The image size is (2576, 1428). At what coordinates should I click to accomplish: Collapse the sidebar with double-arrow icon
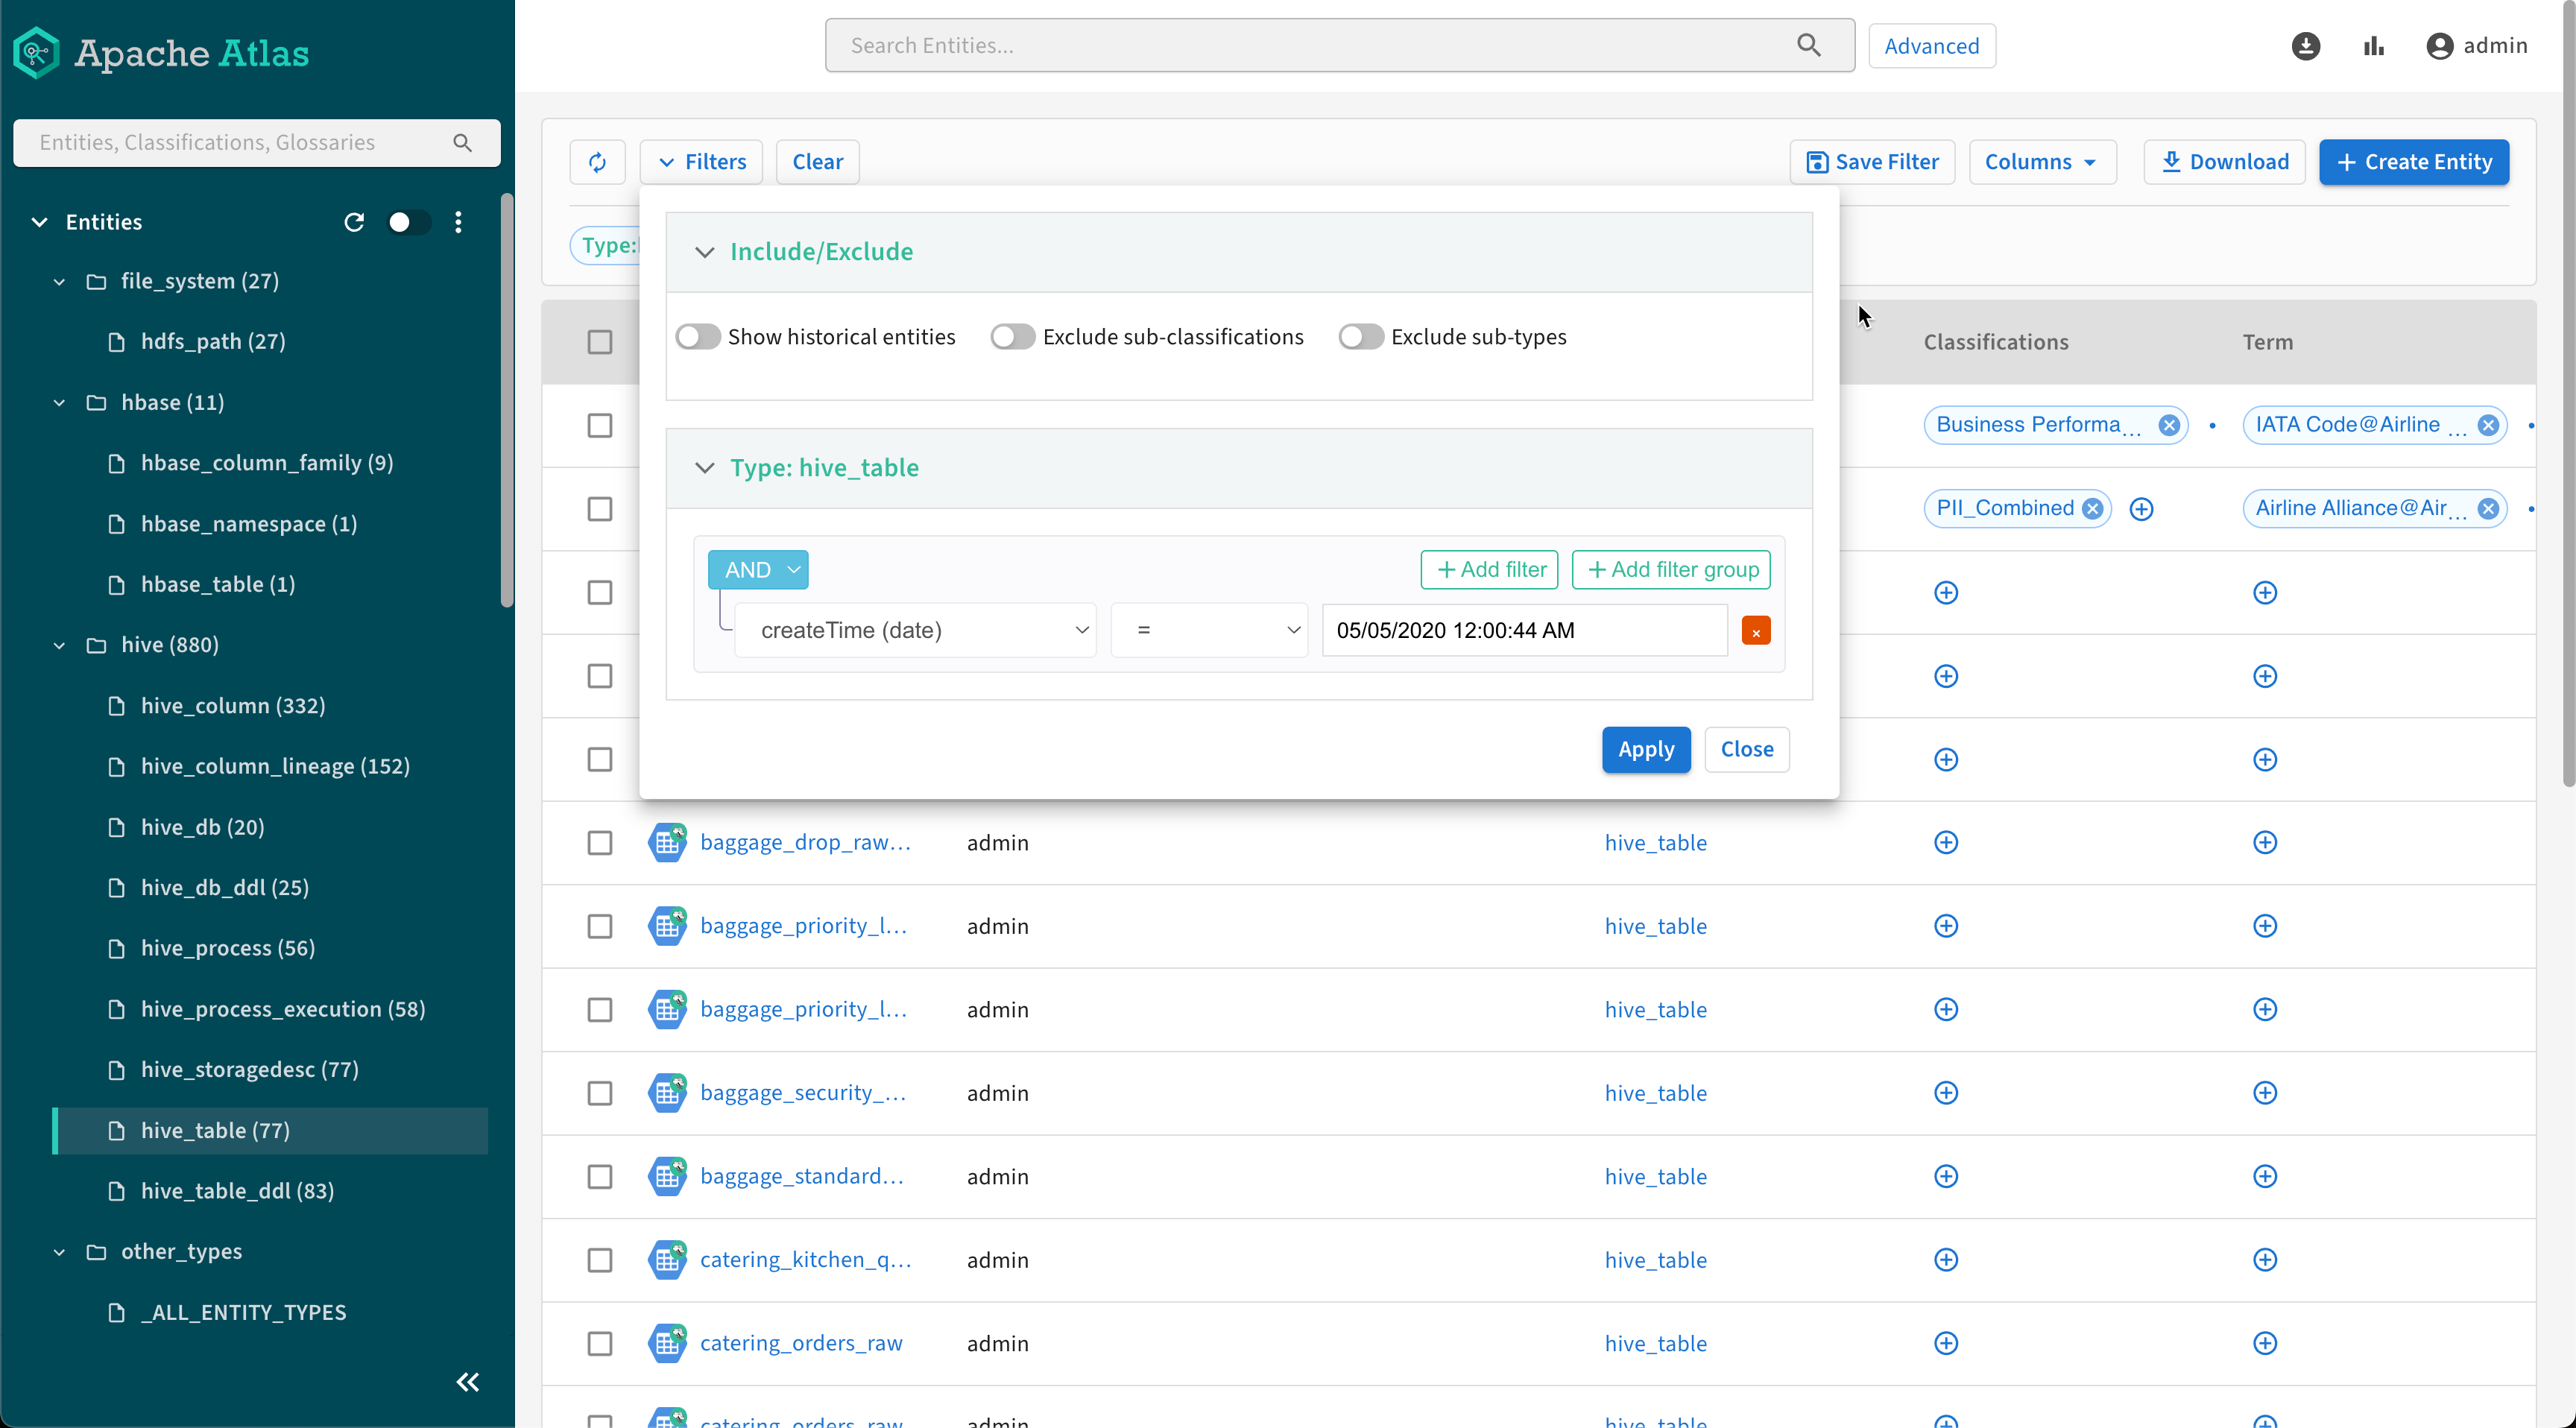click(x=467, y=1382)
